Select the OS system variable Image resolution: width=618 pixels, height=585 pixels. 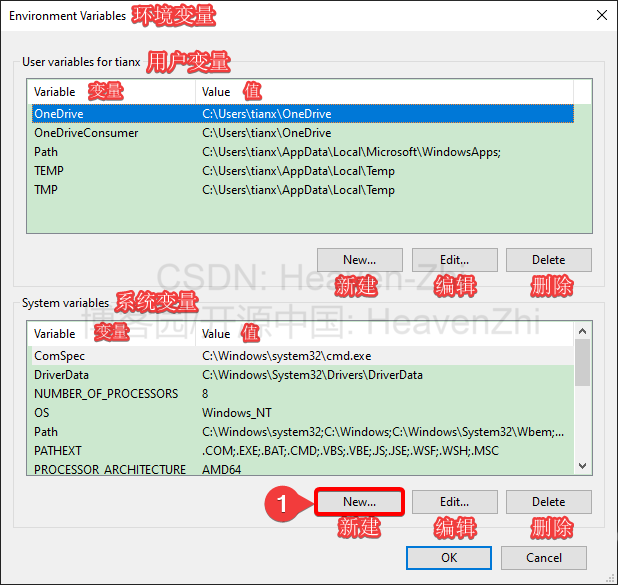[303, 413]
